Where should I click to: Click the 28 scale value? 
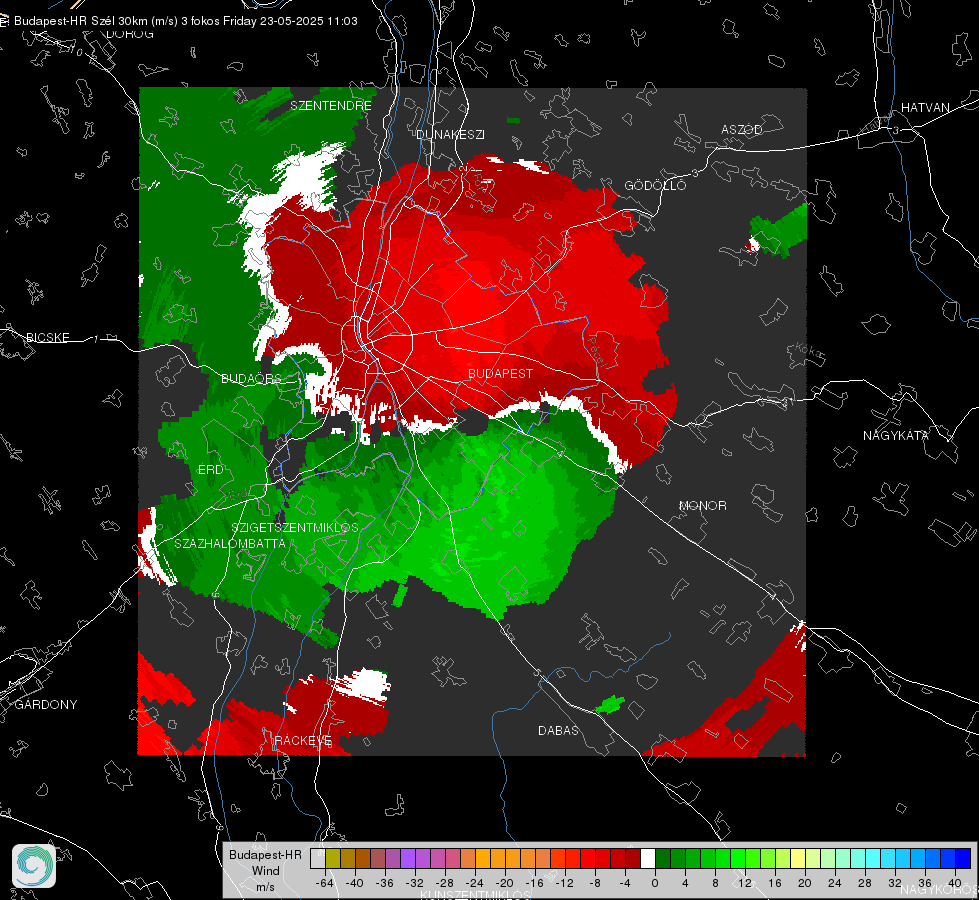pos(865,883)
